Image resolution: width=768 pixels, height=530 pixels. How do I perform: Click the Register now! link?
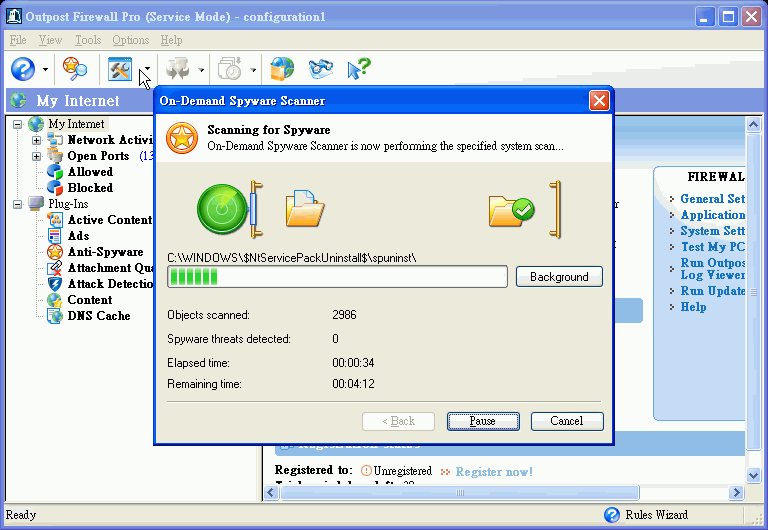click(x=494, y=472)
